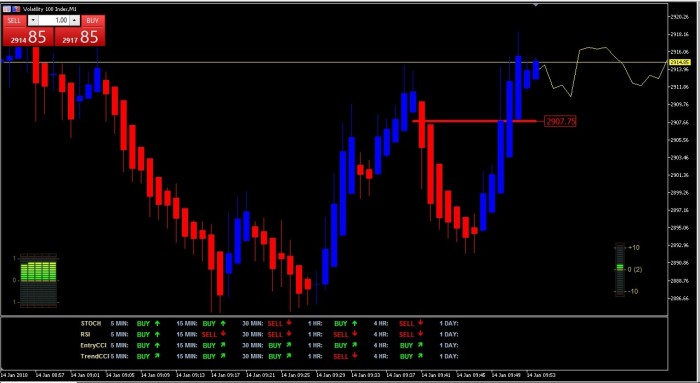700x383 pixels.
Task: Click the first small icon beside the chart title
Action: coord(6,9)
